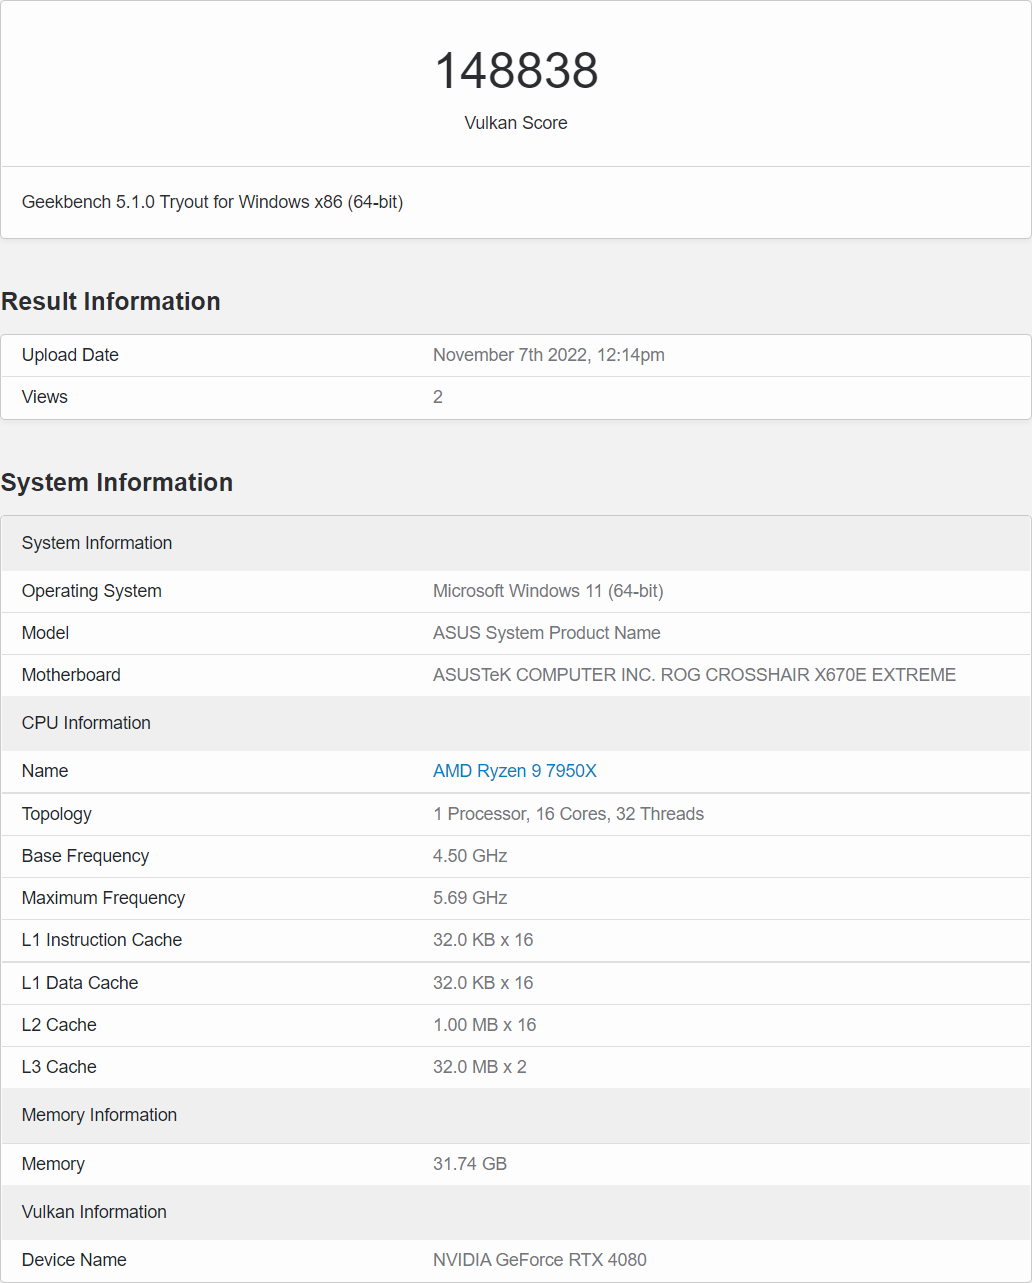Open the AMD Ryzen 9 7950X link
1032x1283 pixels.
[514, 771]
